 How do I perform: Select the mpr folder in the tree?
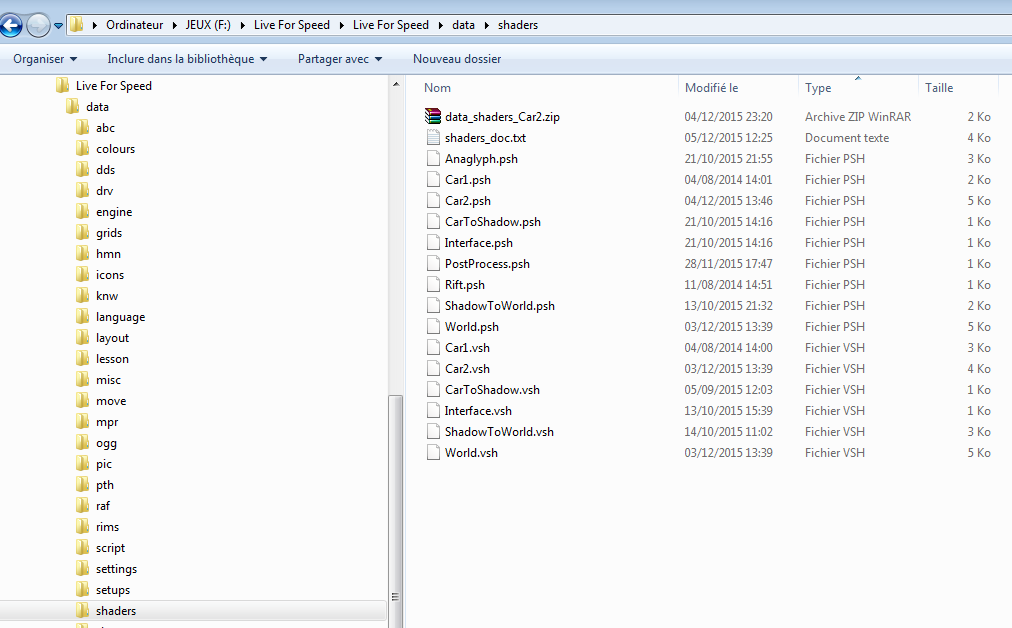(107, 422)
